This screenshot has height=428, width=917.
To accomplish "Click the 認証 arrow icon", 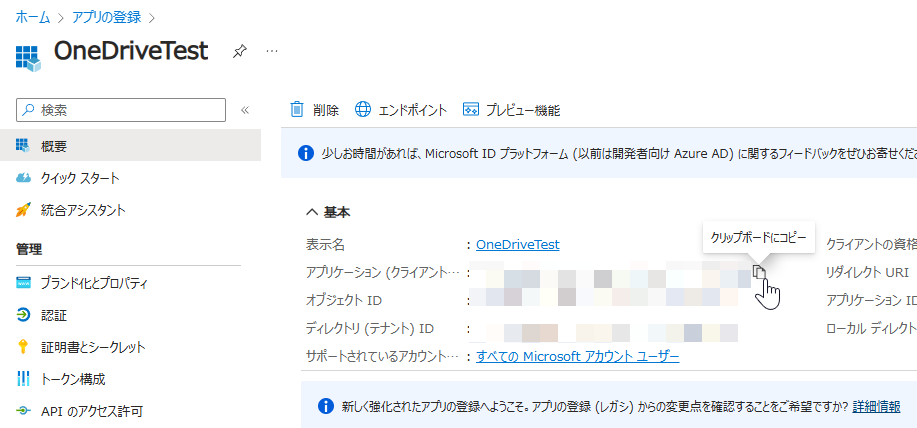I will [x=23, y=316].
